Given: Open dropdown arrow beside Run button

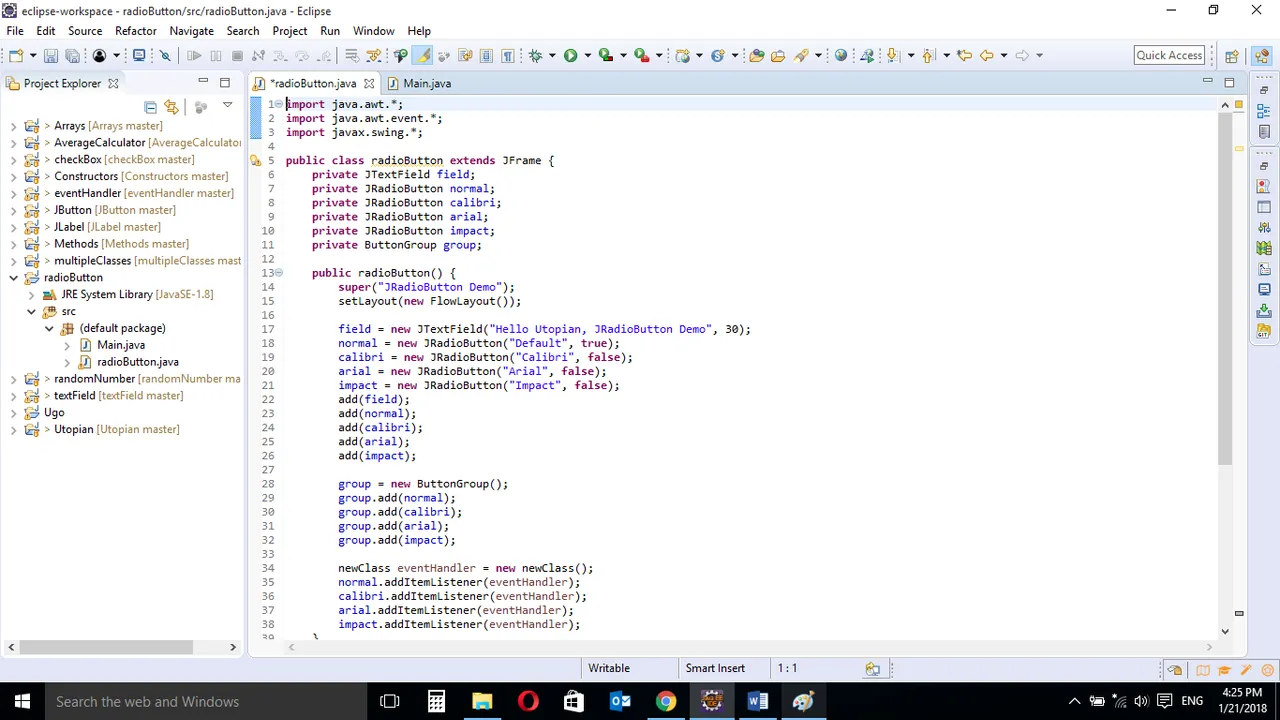Looking at the screenshot, I should 587,55.
